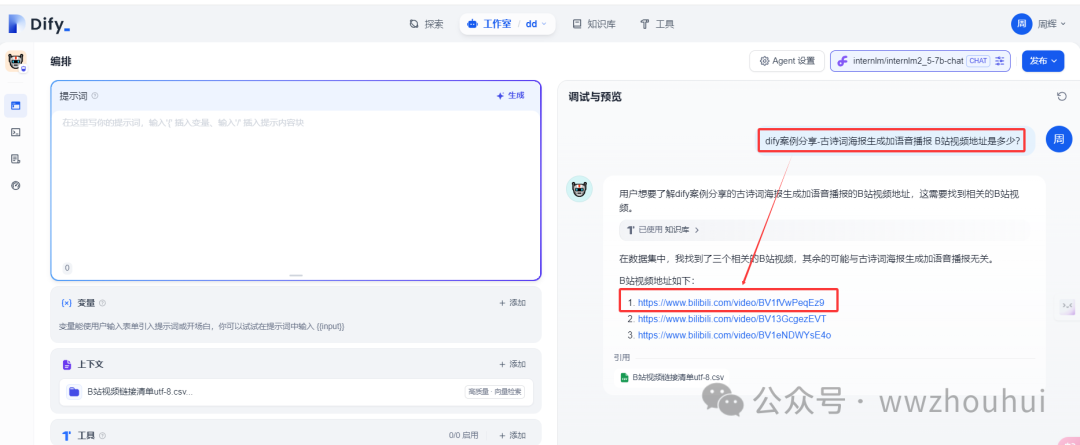Click the help icon beside 提示词

[x=95, y=96]
